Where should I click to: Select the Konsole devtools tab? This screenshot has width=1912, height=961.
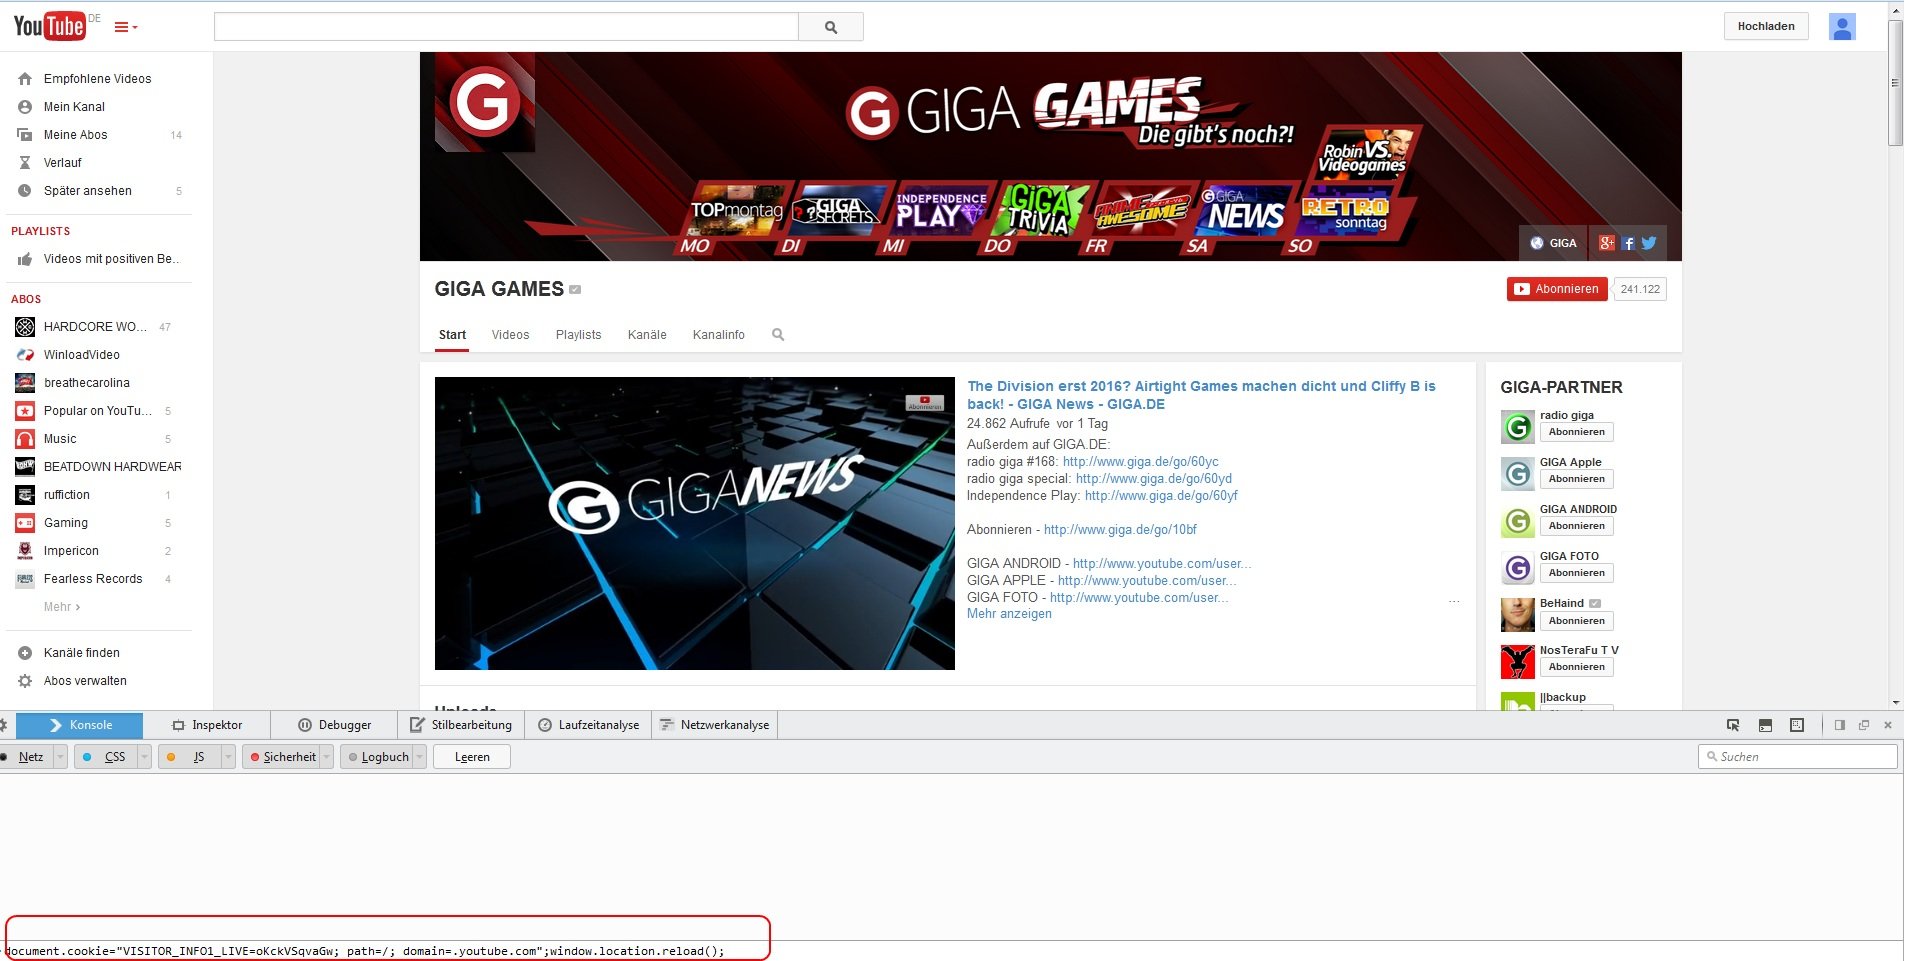pyautogui.click(x=80, y=725)
